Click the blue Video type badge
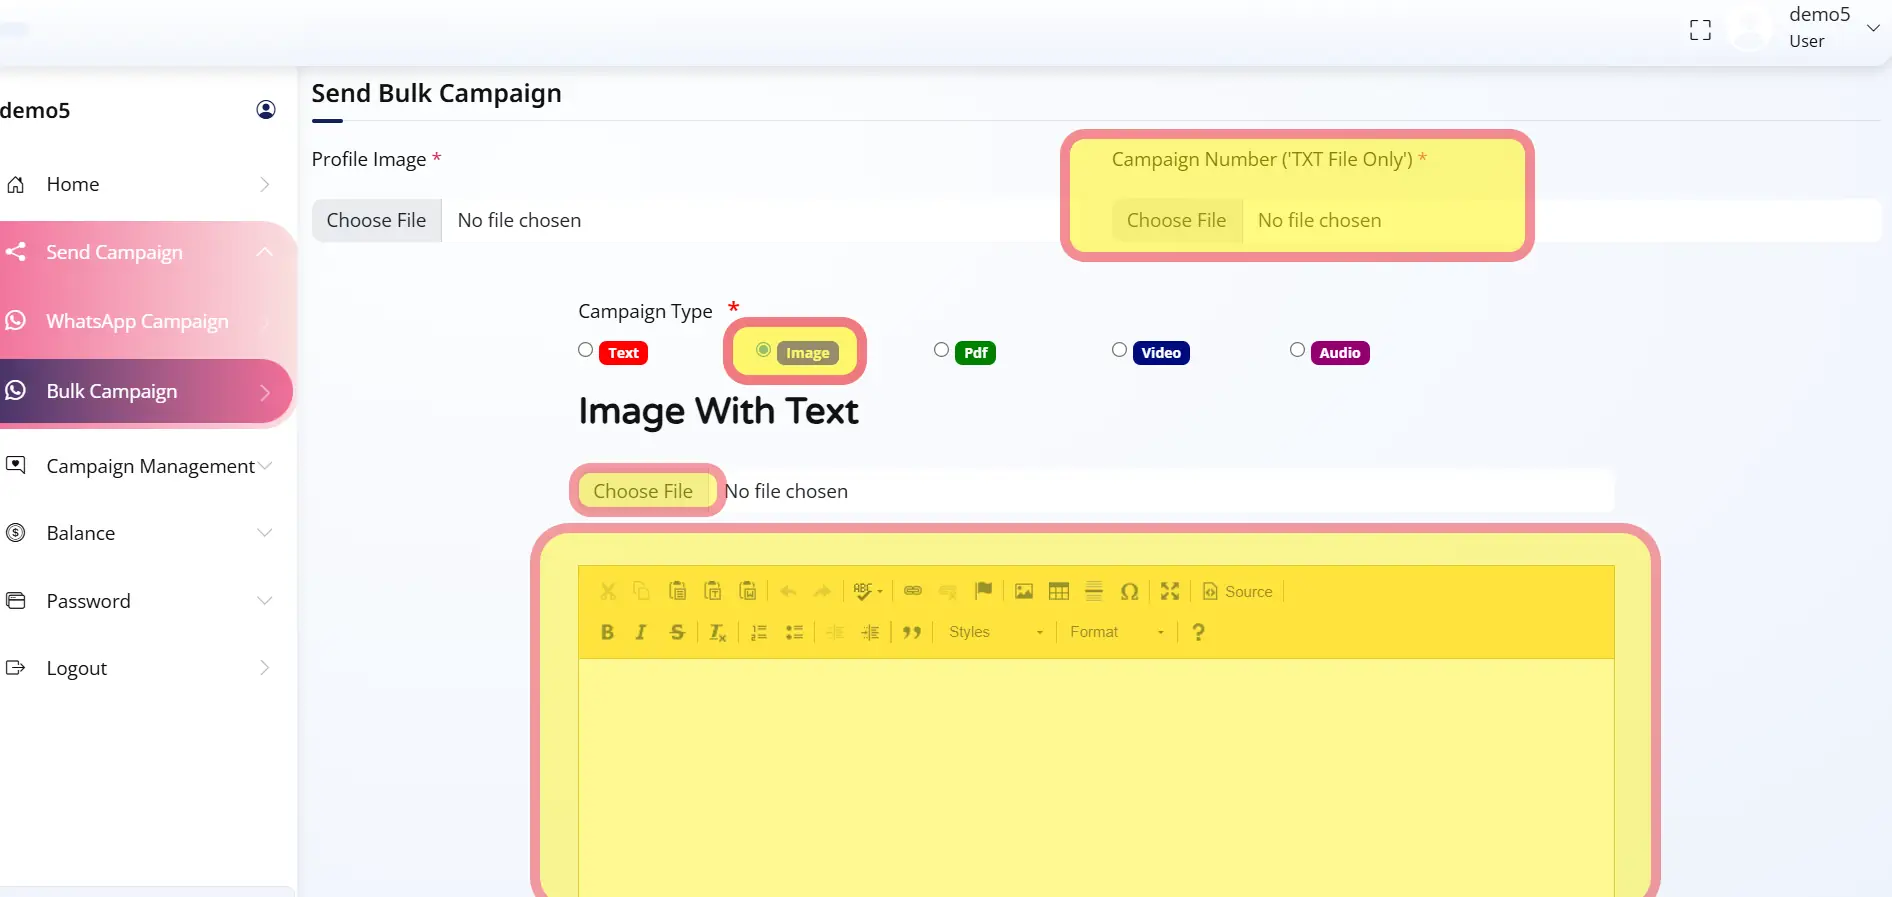 tap(1161, 353)
